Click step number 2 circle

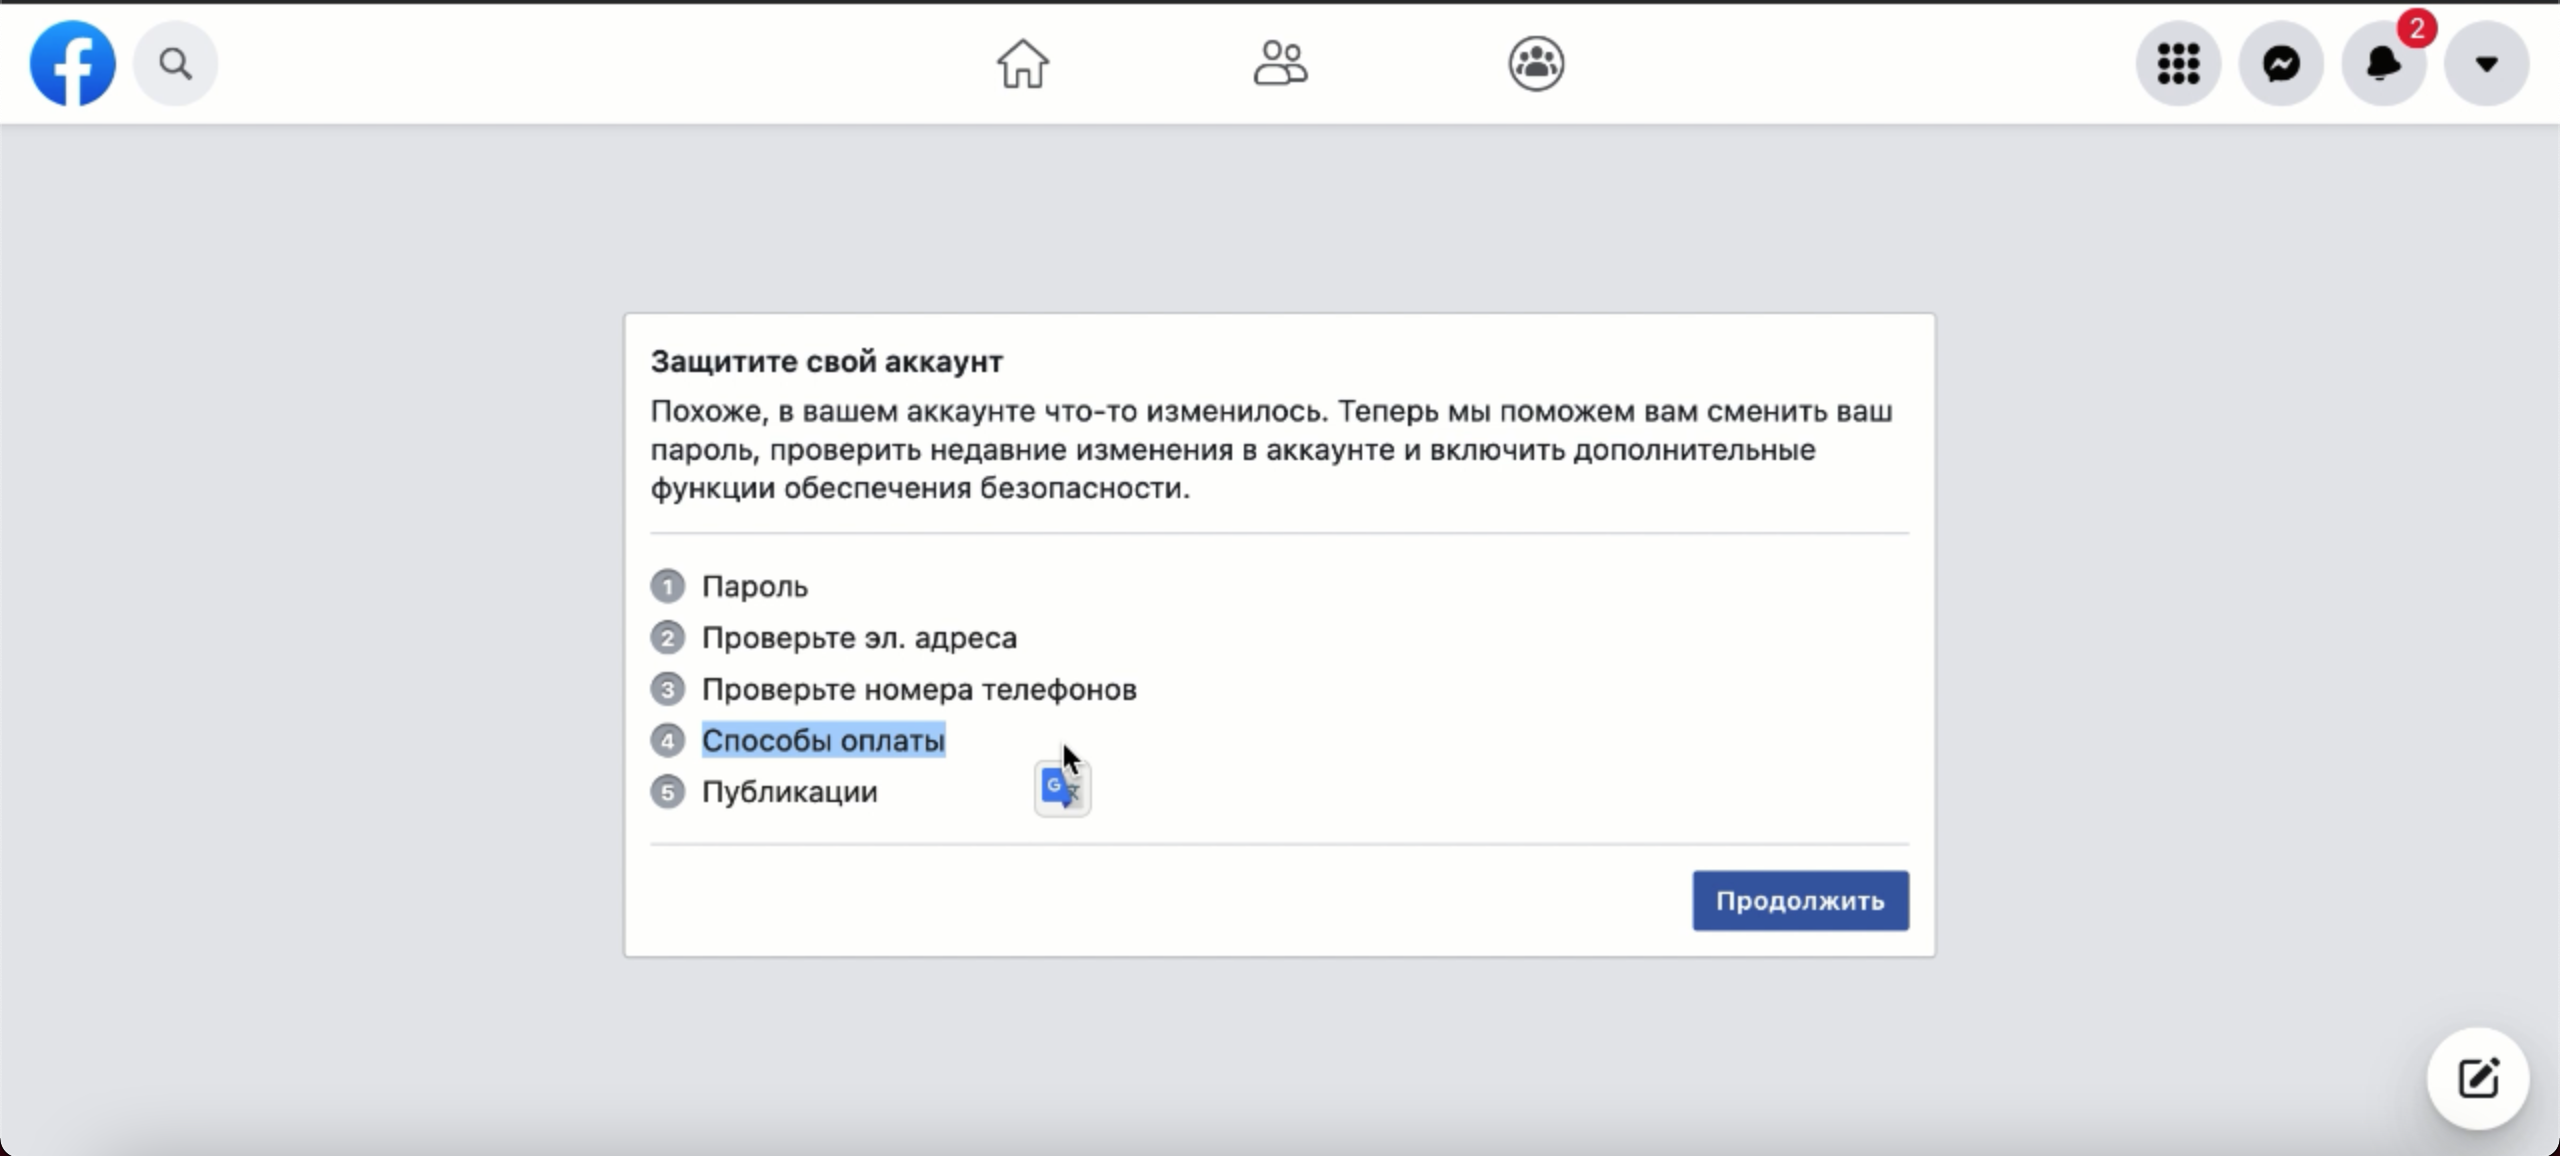click(x=667, y=637)
